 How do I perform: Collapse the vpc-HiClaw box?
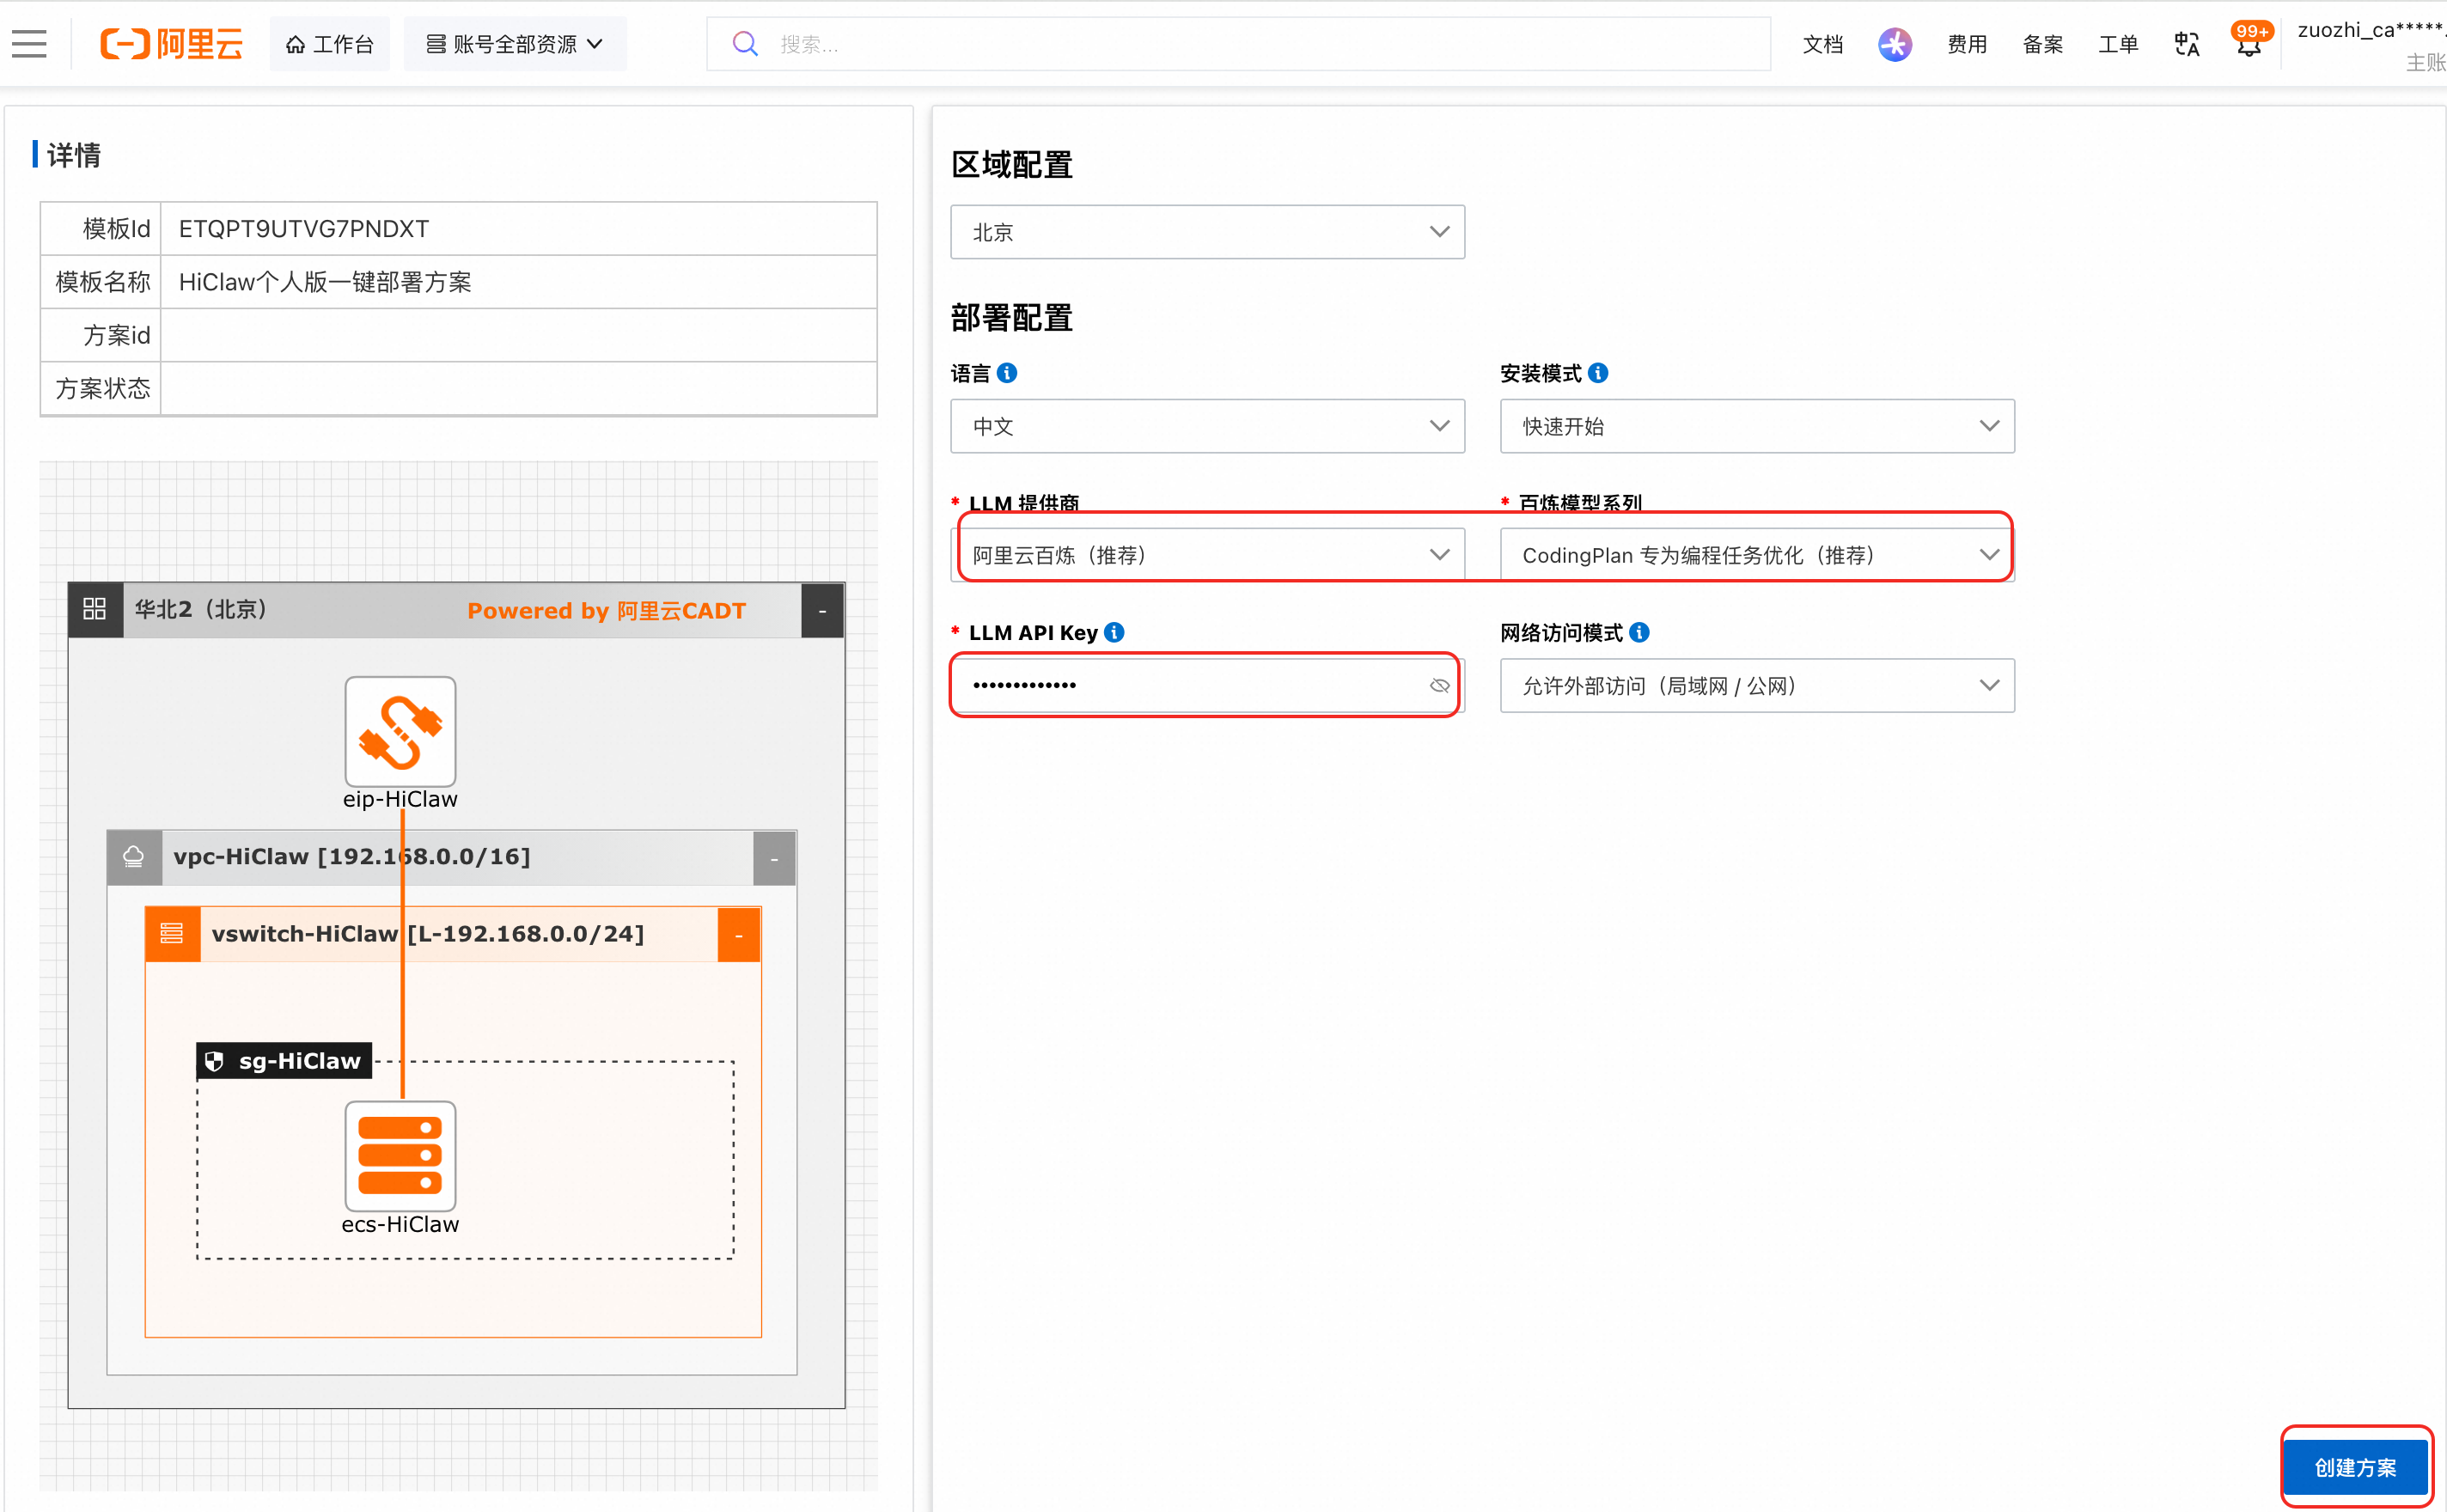774,858
